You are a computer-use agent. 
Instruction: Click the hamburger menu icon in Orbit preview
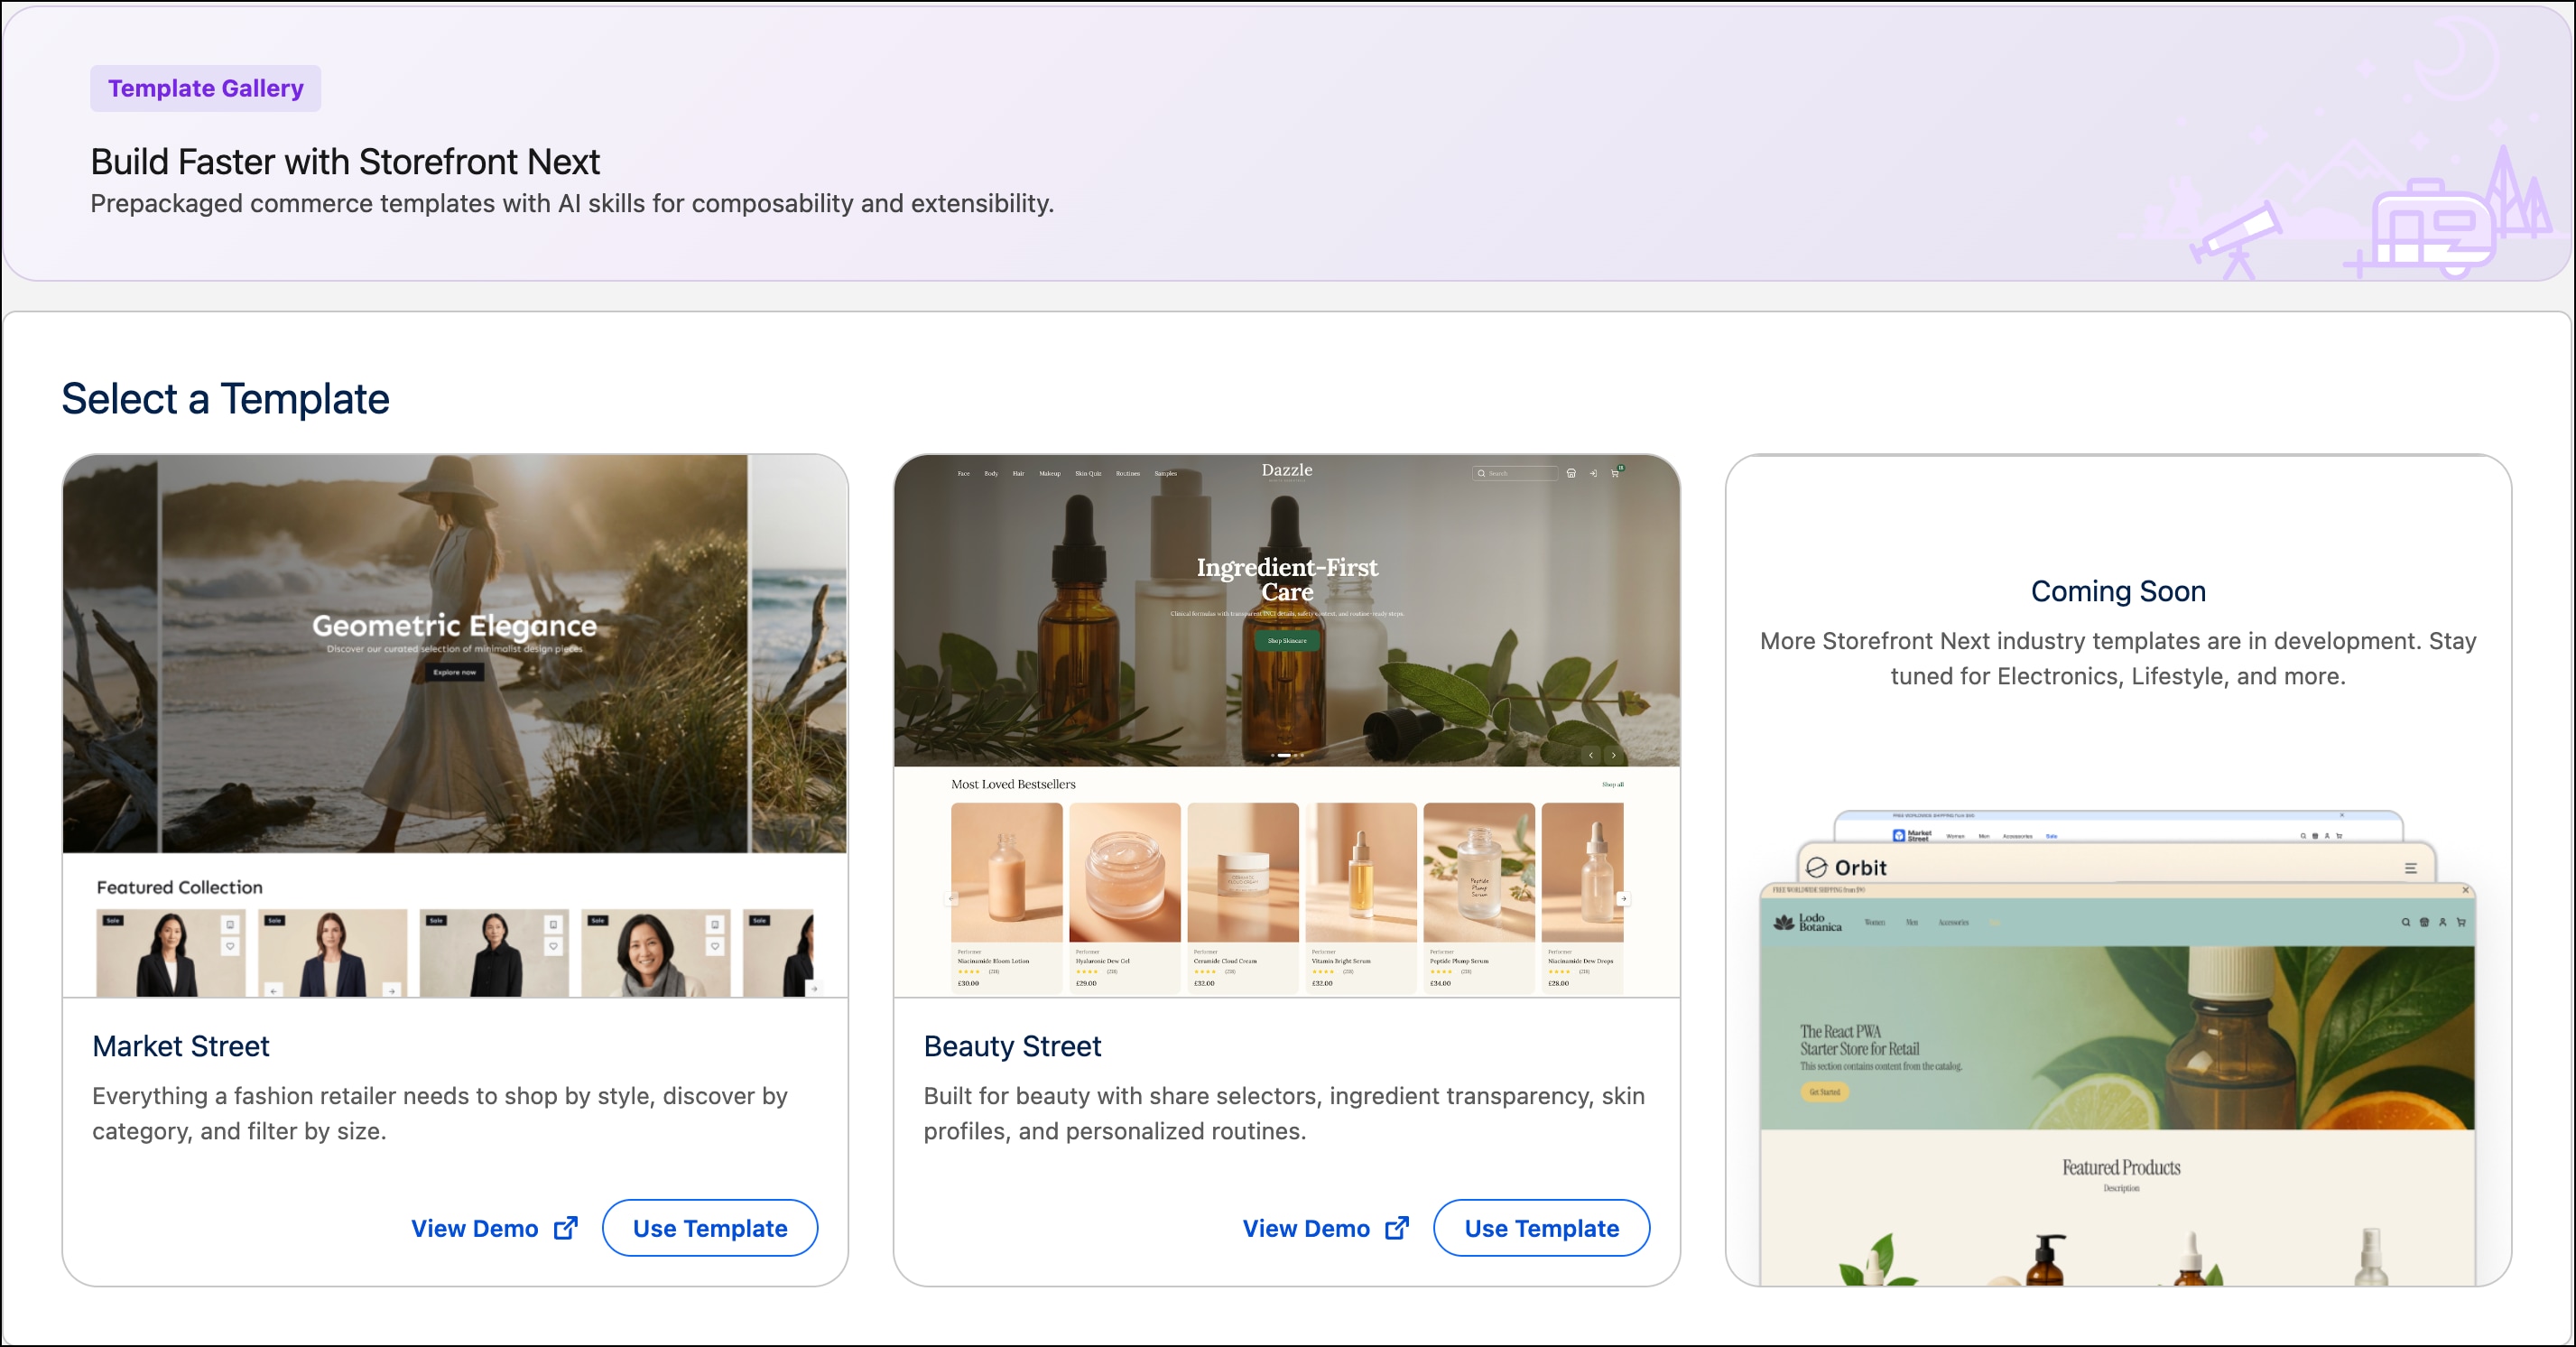pos(2411,868)
